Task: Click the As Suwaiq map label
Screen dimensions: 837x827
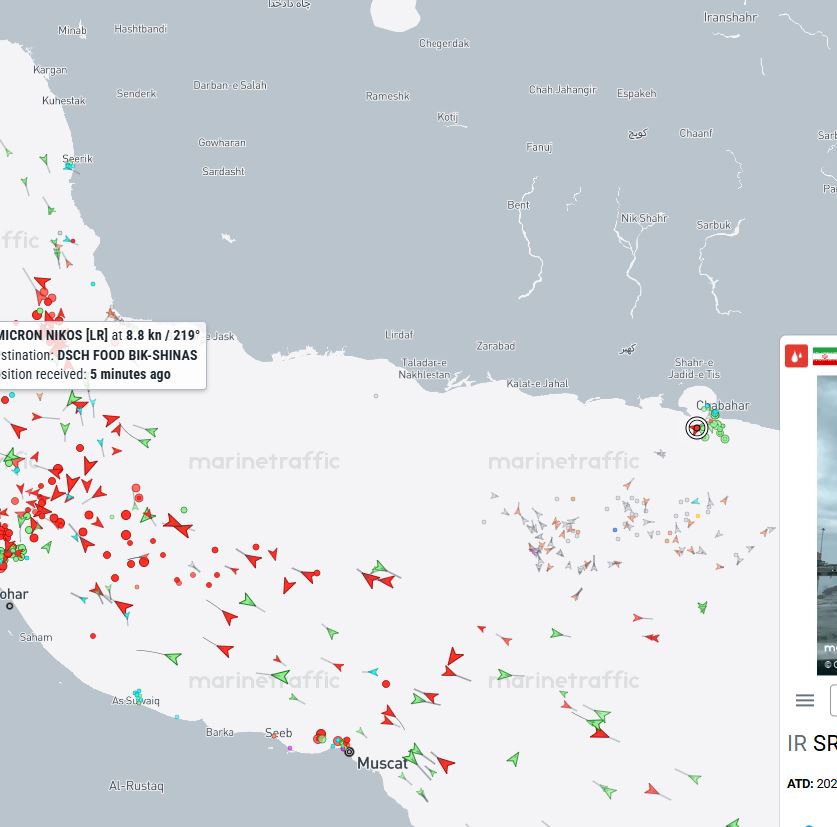Action: 136,700
